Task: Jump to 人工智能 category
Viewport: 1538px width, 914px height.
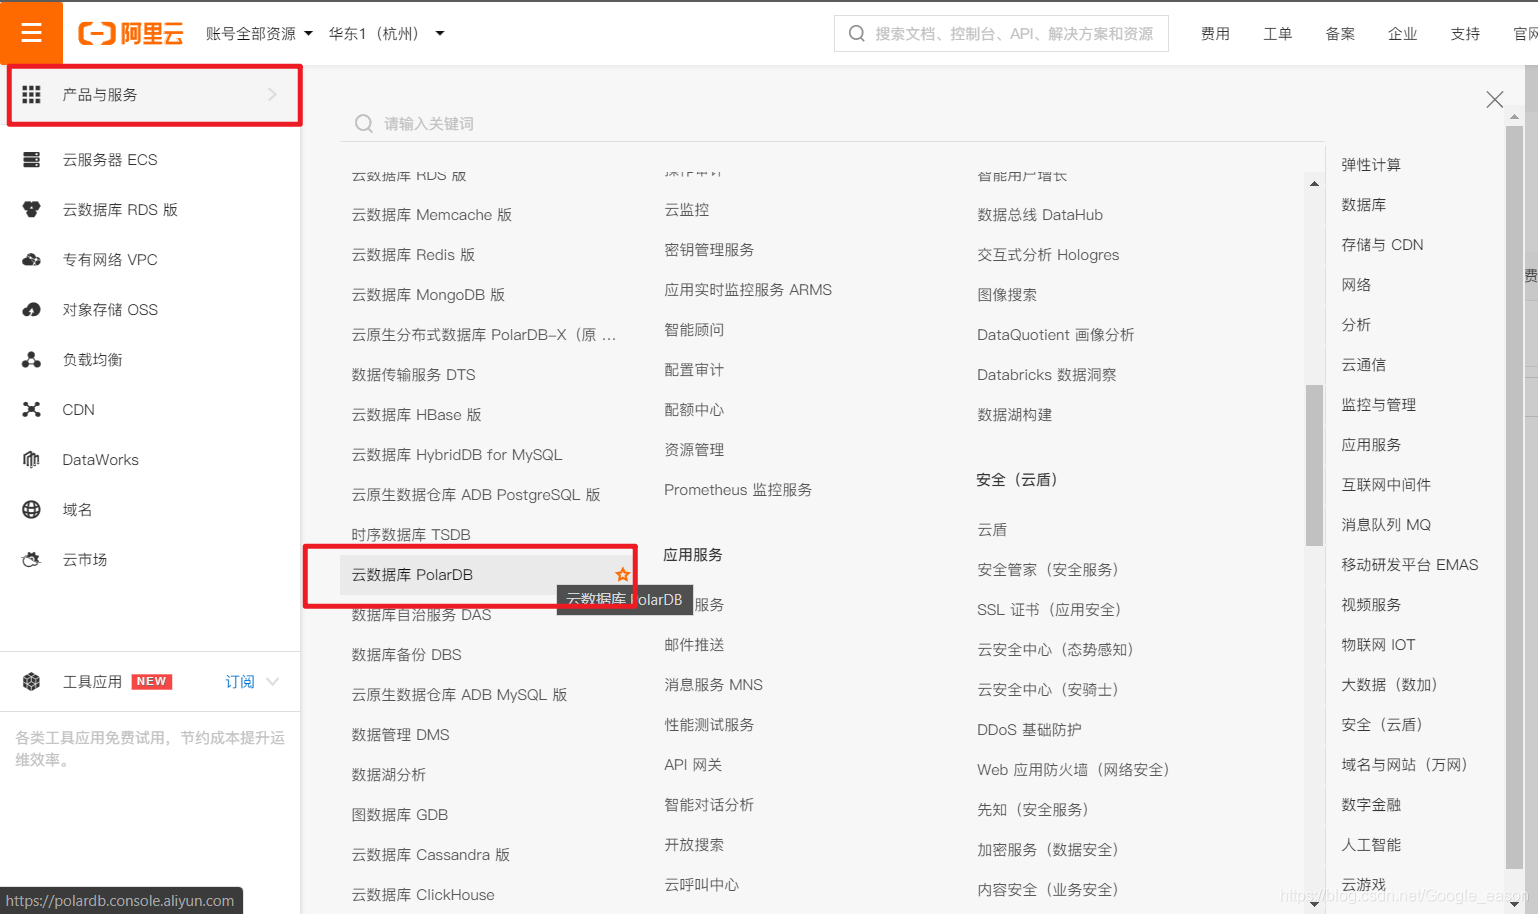Action: pos(1371,845)
